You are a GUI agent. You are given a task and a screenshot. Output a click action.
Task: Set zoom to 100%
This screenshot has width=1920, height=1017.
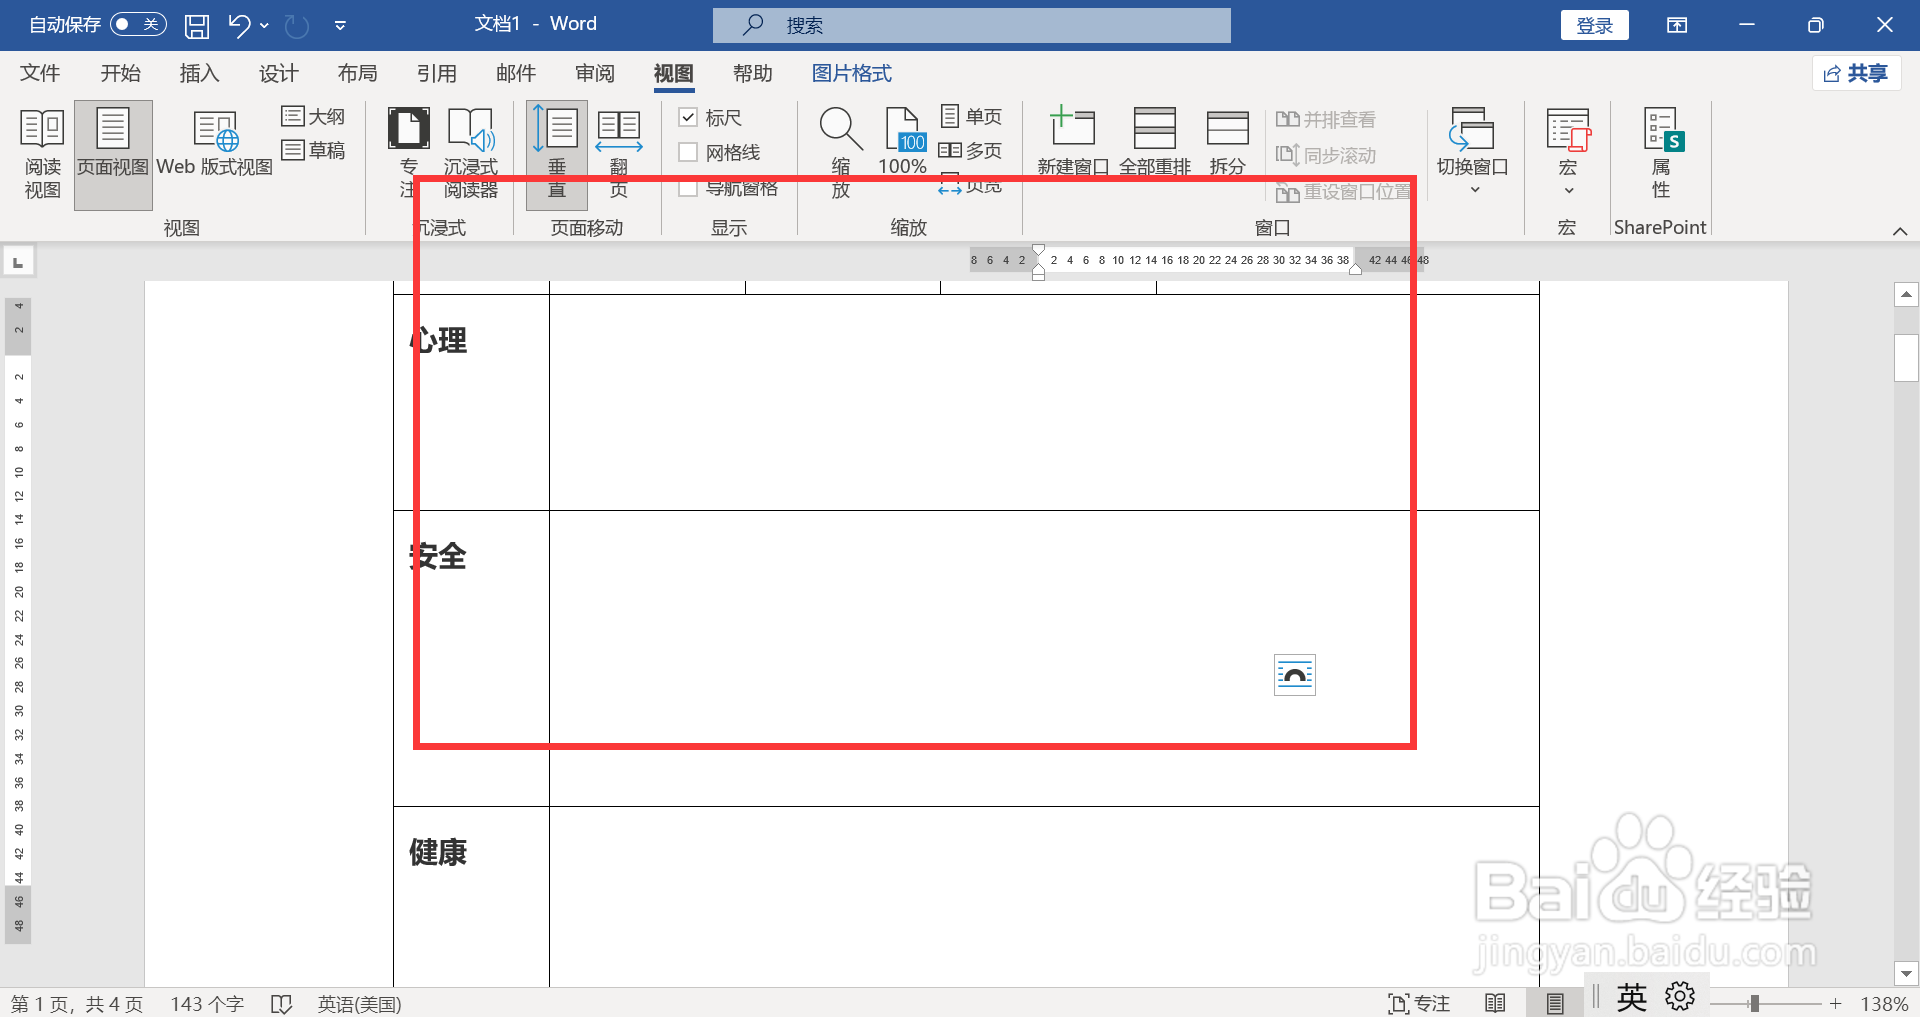coord(903,143)
